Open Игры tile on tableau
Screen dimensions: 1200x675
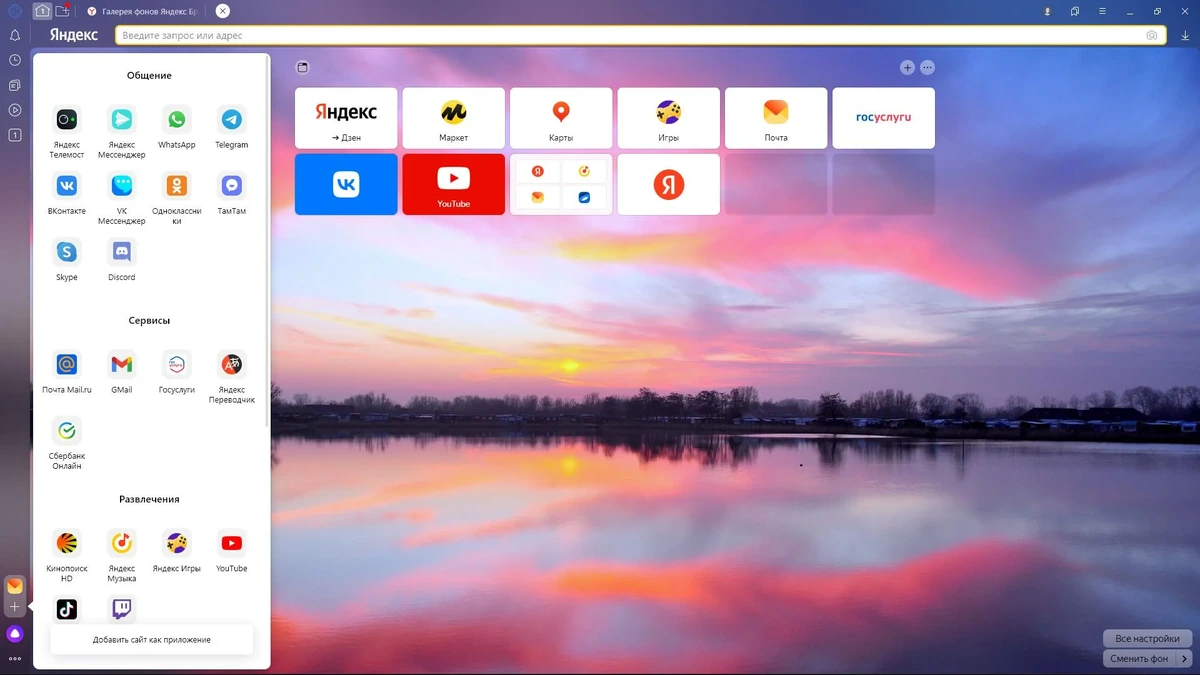tap(669, 118)
